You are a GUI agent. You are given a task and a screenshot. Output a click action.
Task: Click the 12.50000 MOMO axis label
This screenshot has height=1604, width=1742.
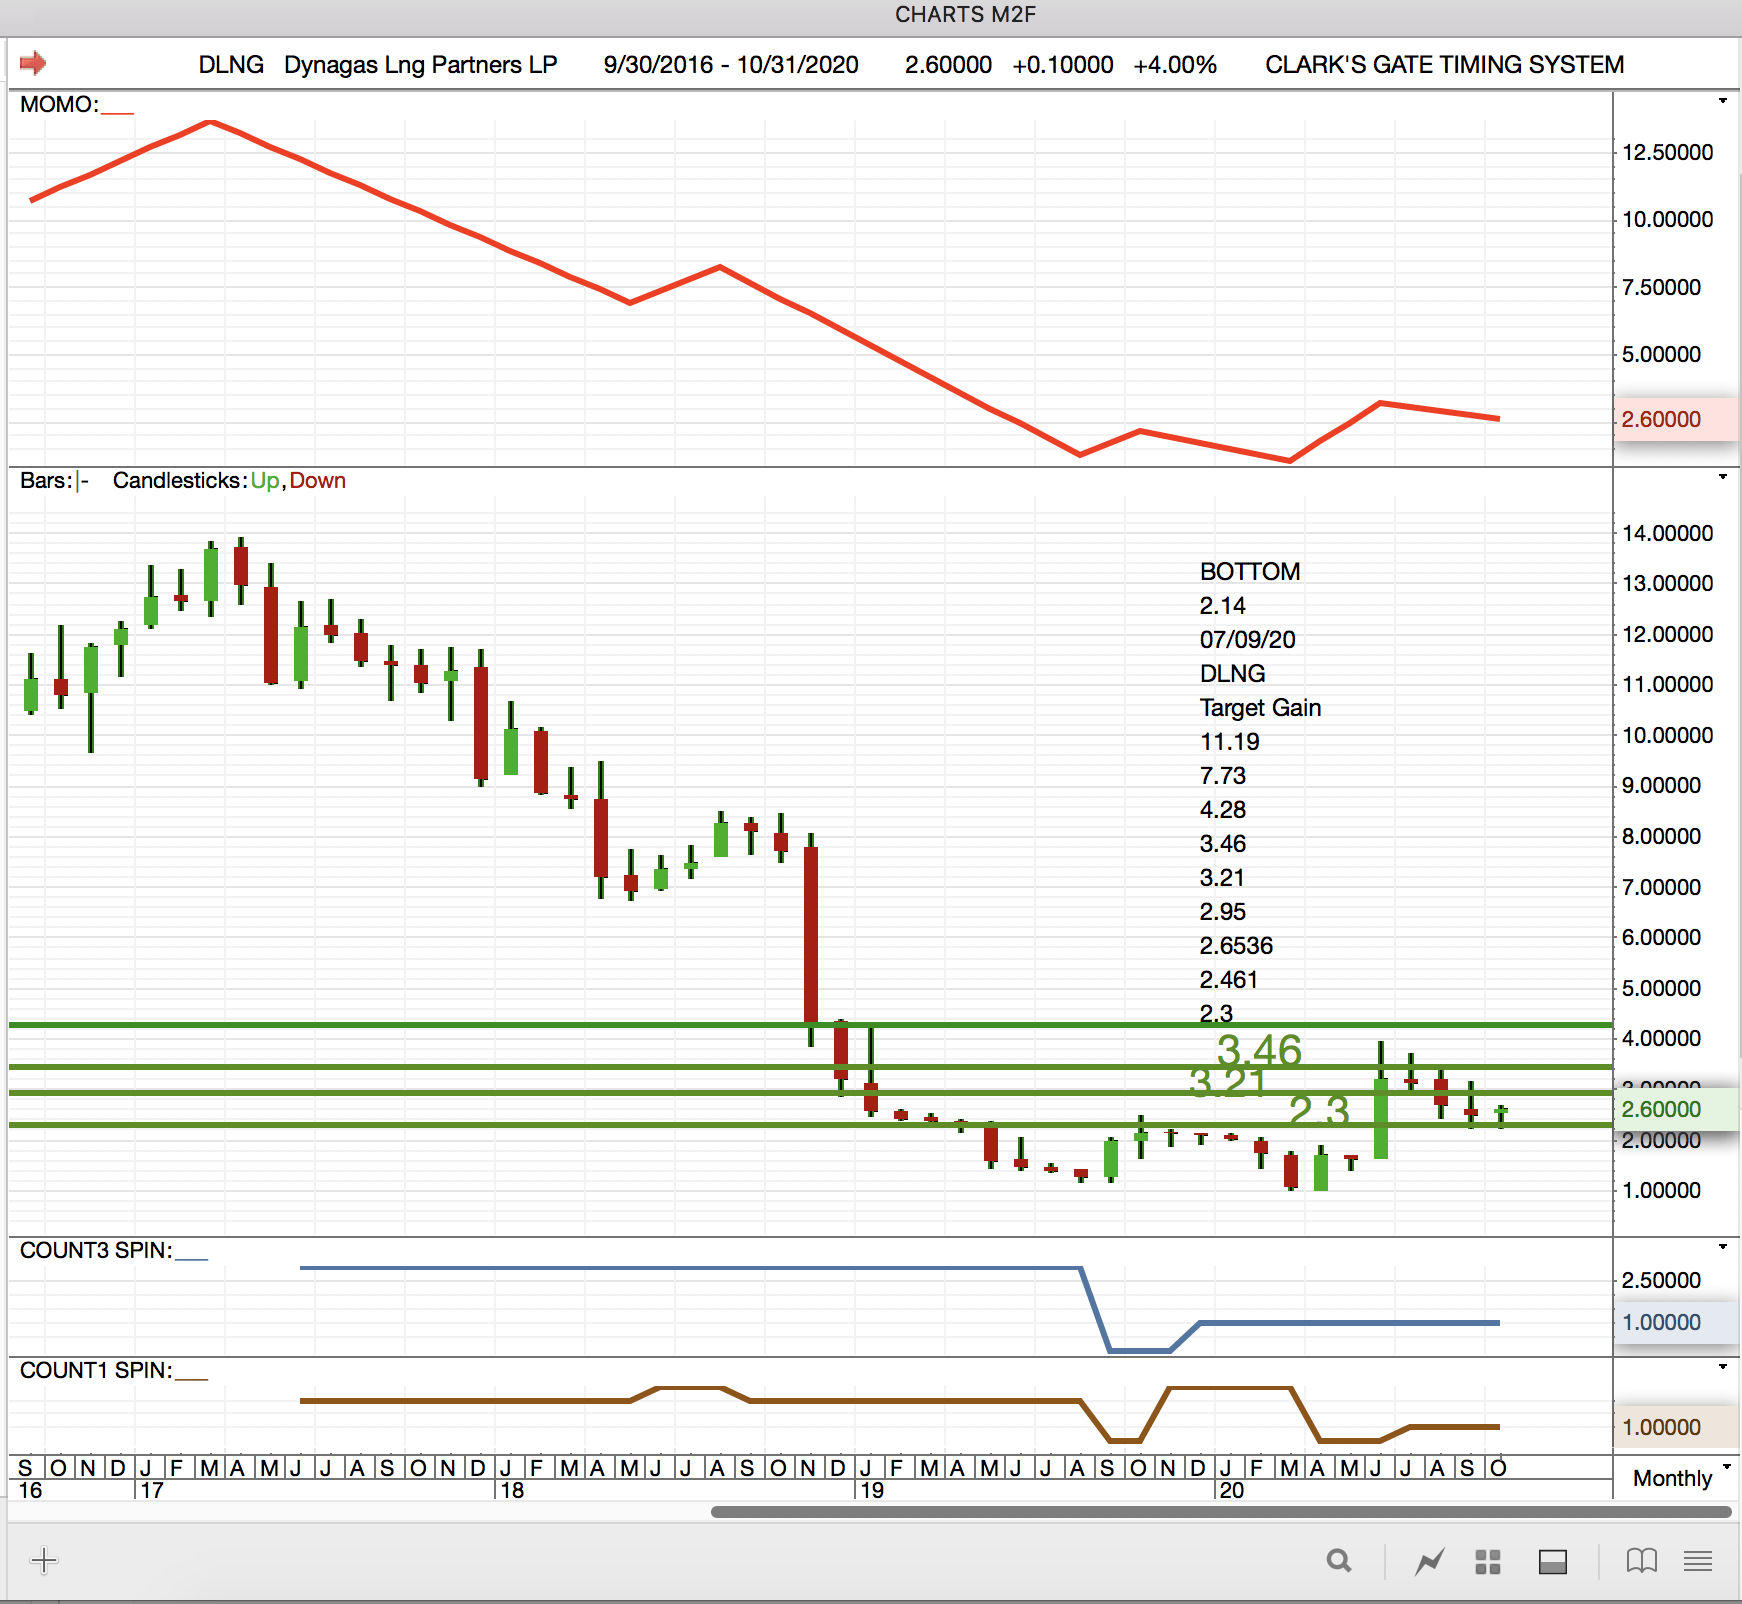tap(1667, 152)
